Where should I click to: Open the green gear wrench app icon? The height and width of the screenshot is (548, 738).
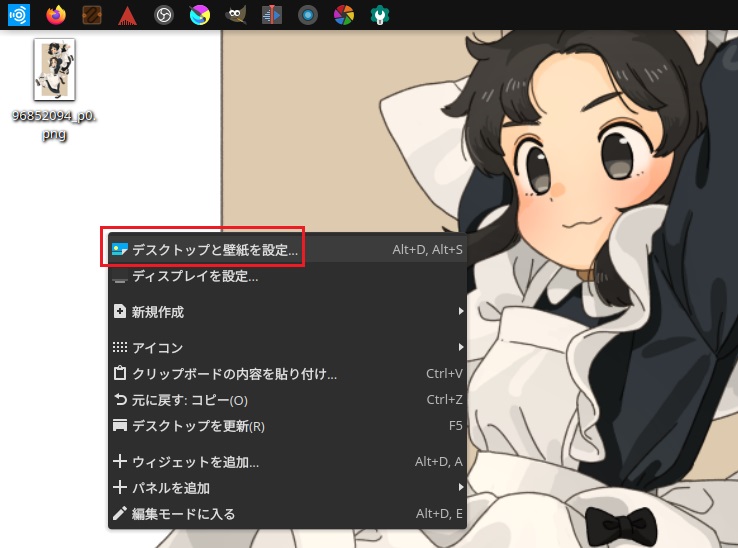click(x=380, y=15)
